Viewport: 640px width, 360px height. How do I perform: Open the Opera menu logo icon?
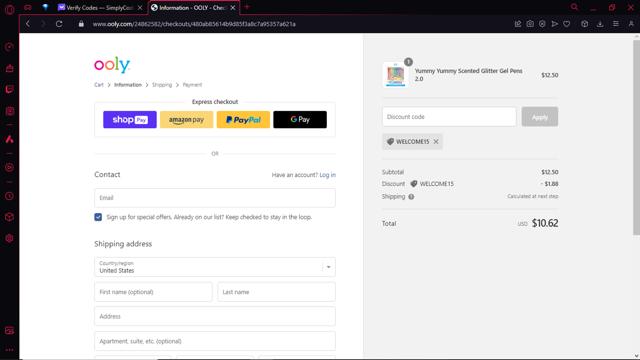coord(9,9)
